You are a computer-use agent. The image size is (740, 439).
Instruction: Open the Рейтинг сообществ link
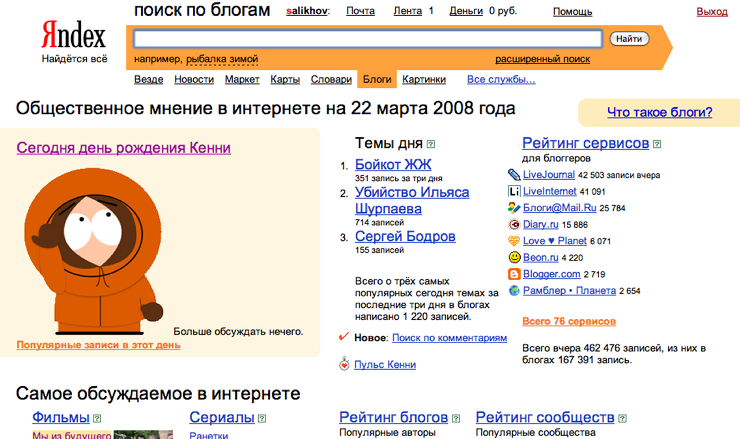tap(545, 417)
